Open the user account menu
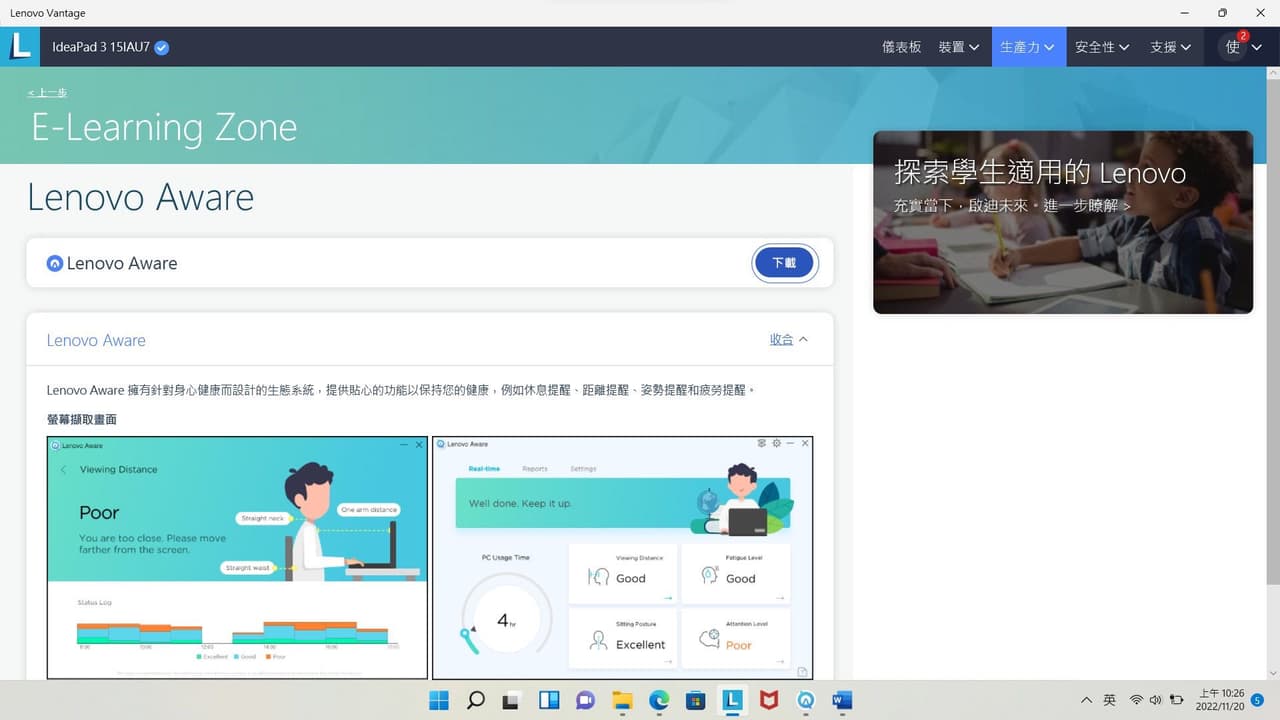This screenshot has height=720, width=1280. point(1242,47)
